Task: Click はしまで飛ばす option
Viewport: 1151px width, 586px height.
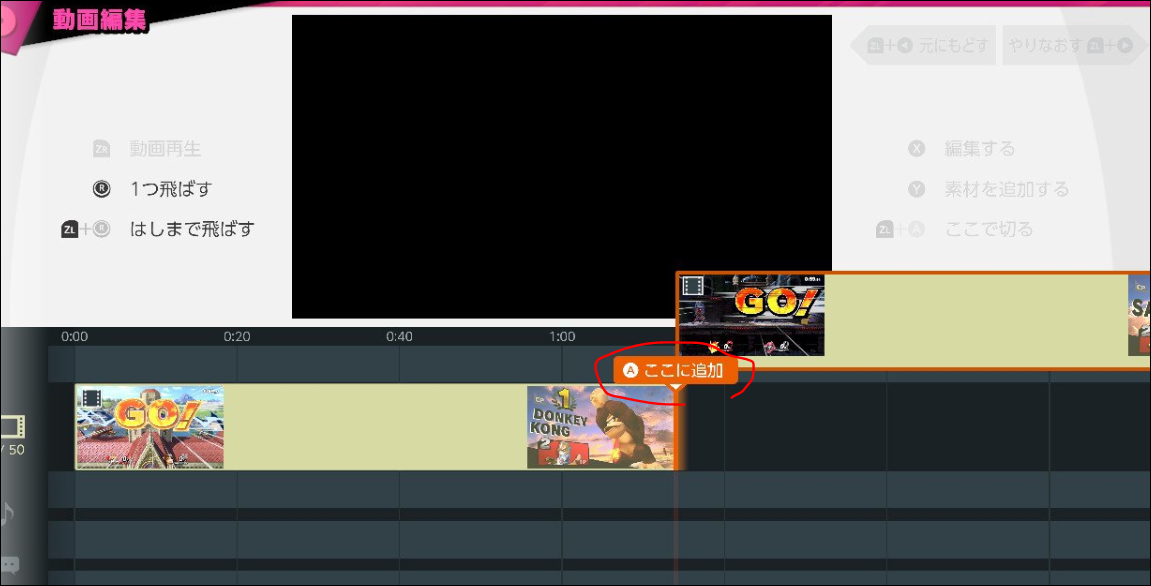Action: [x=192, y=229]
